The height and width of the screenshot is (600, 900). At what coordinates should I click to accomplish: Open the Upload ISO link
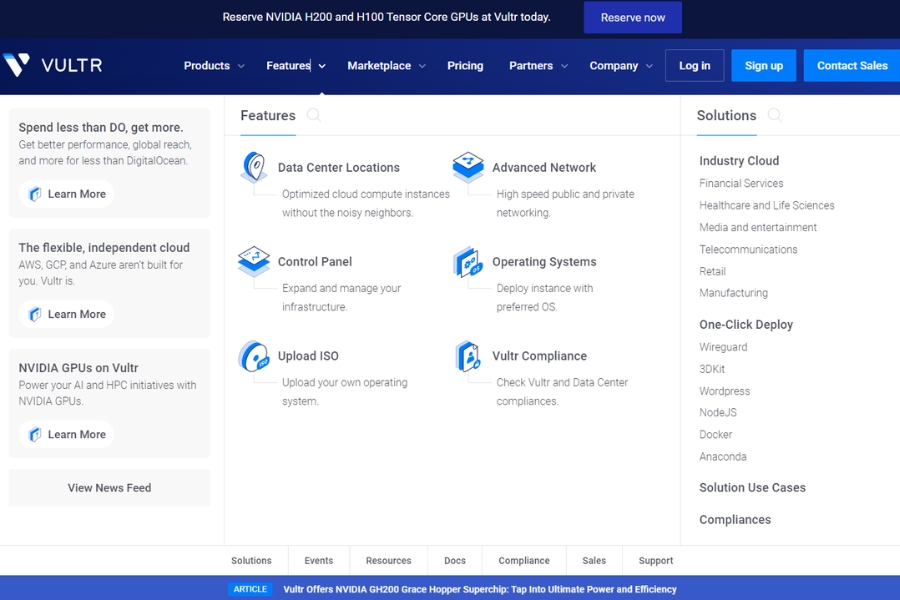tap(308, 355)
